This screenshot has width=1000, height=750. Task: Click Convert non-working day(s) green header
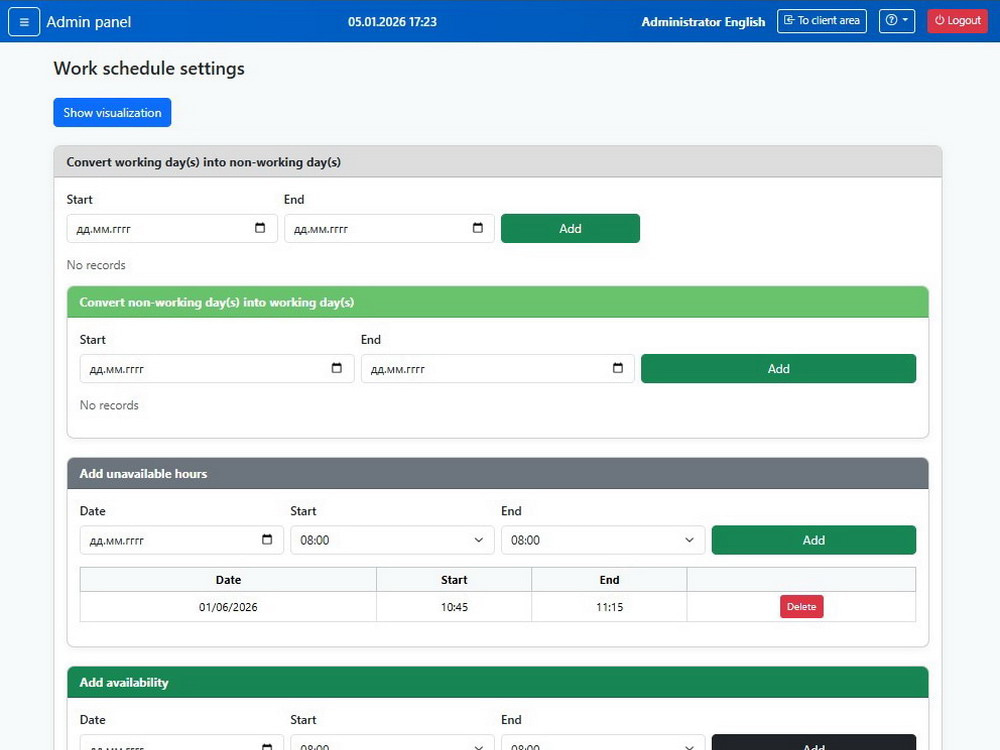497,302
